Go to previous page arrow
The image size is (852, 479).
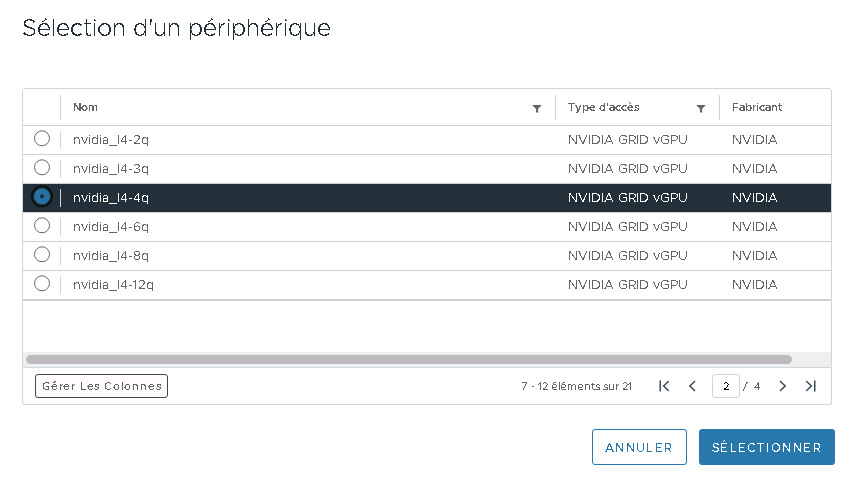(692, 386)
